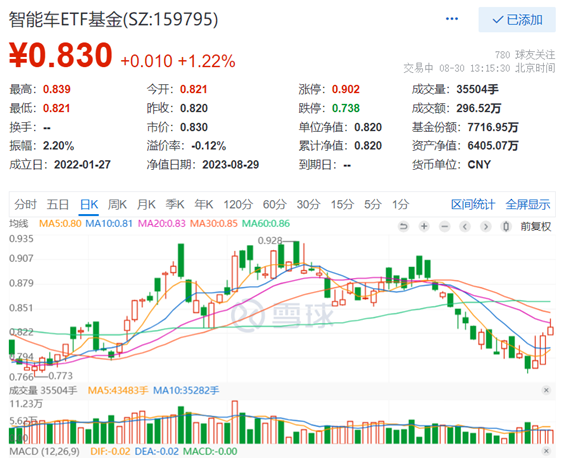
Task: Switch to the 60分 interval tab
Action: [275, 204]
